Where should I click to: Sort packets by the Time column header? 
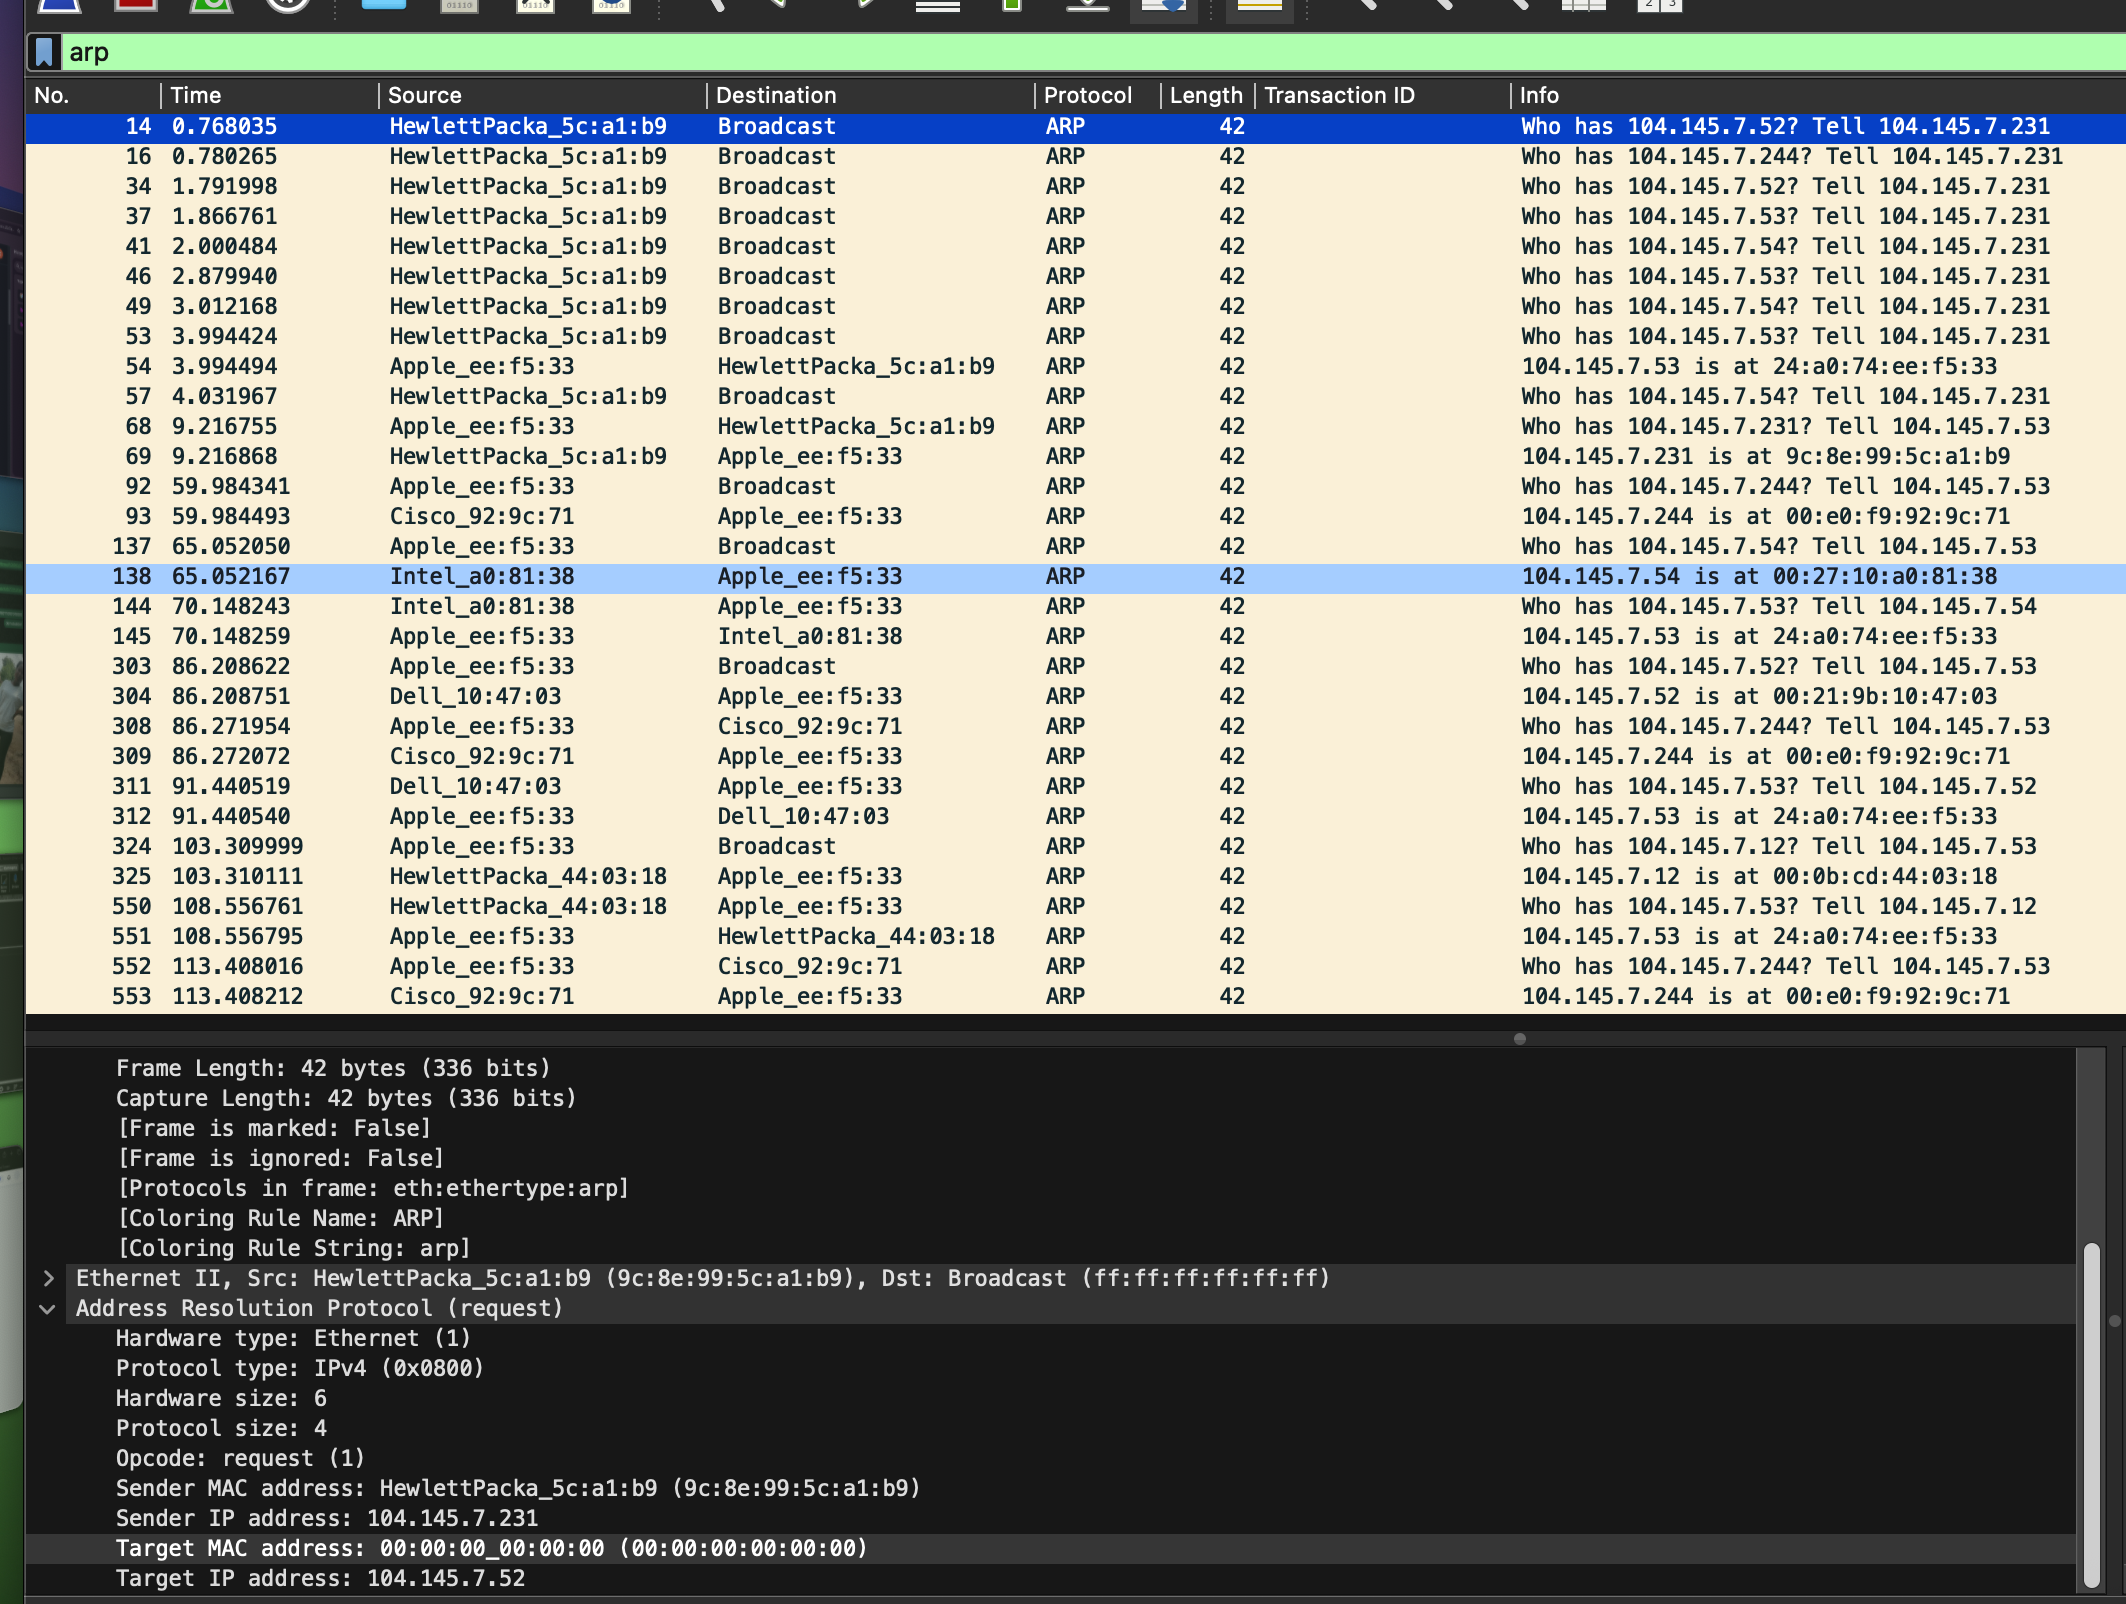[196, 95]
